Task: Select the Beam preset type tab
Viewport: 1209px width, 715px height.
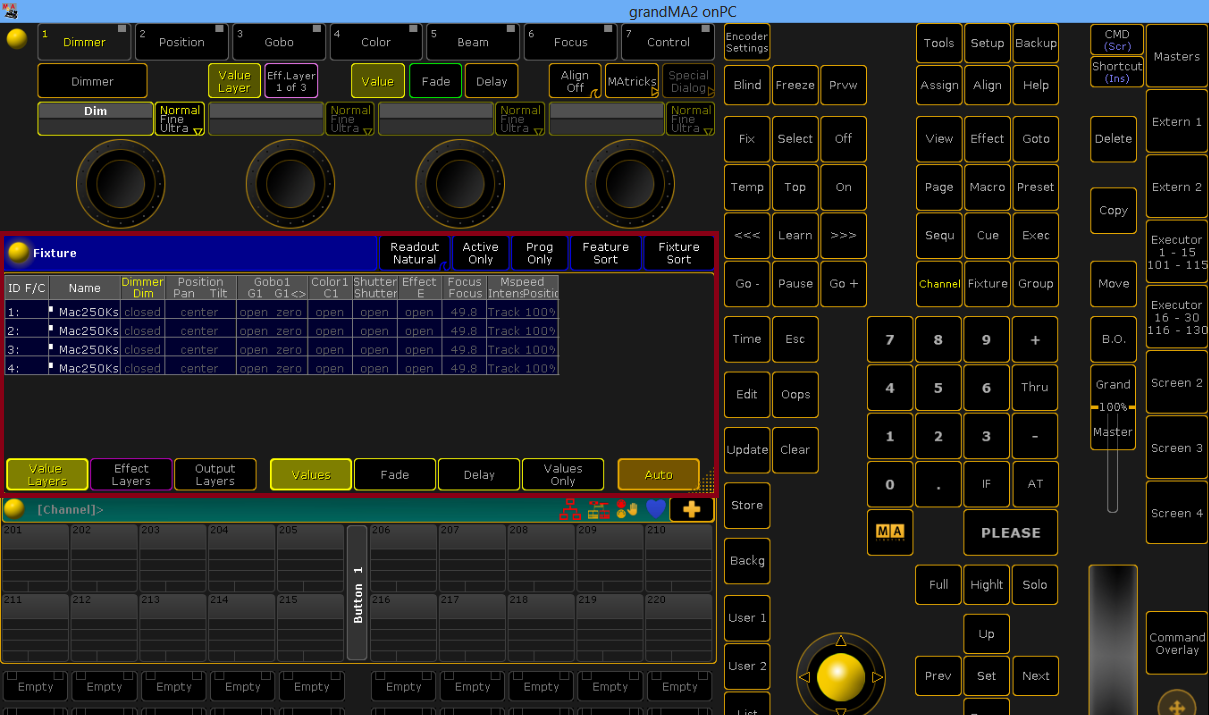Action: pyautogui.click(x=473, y=42)
